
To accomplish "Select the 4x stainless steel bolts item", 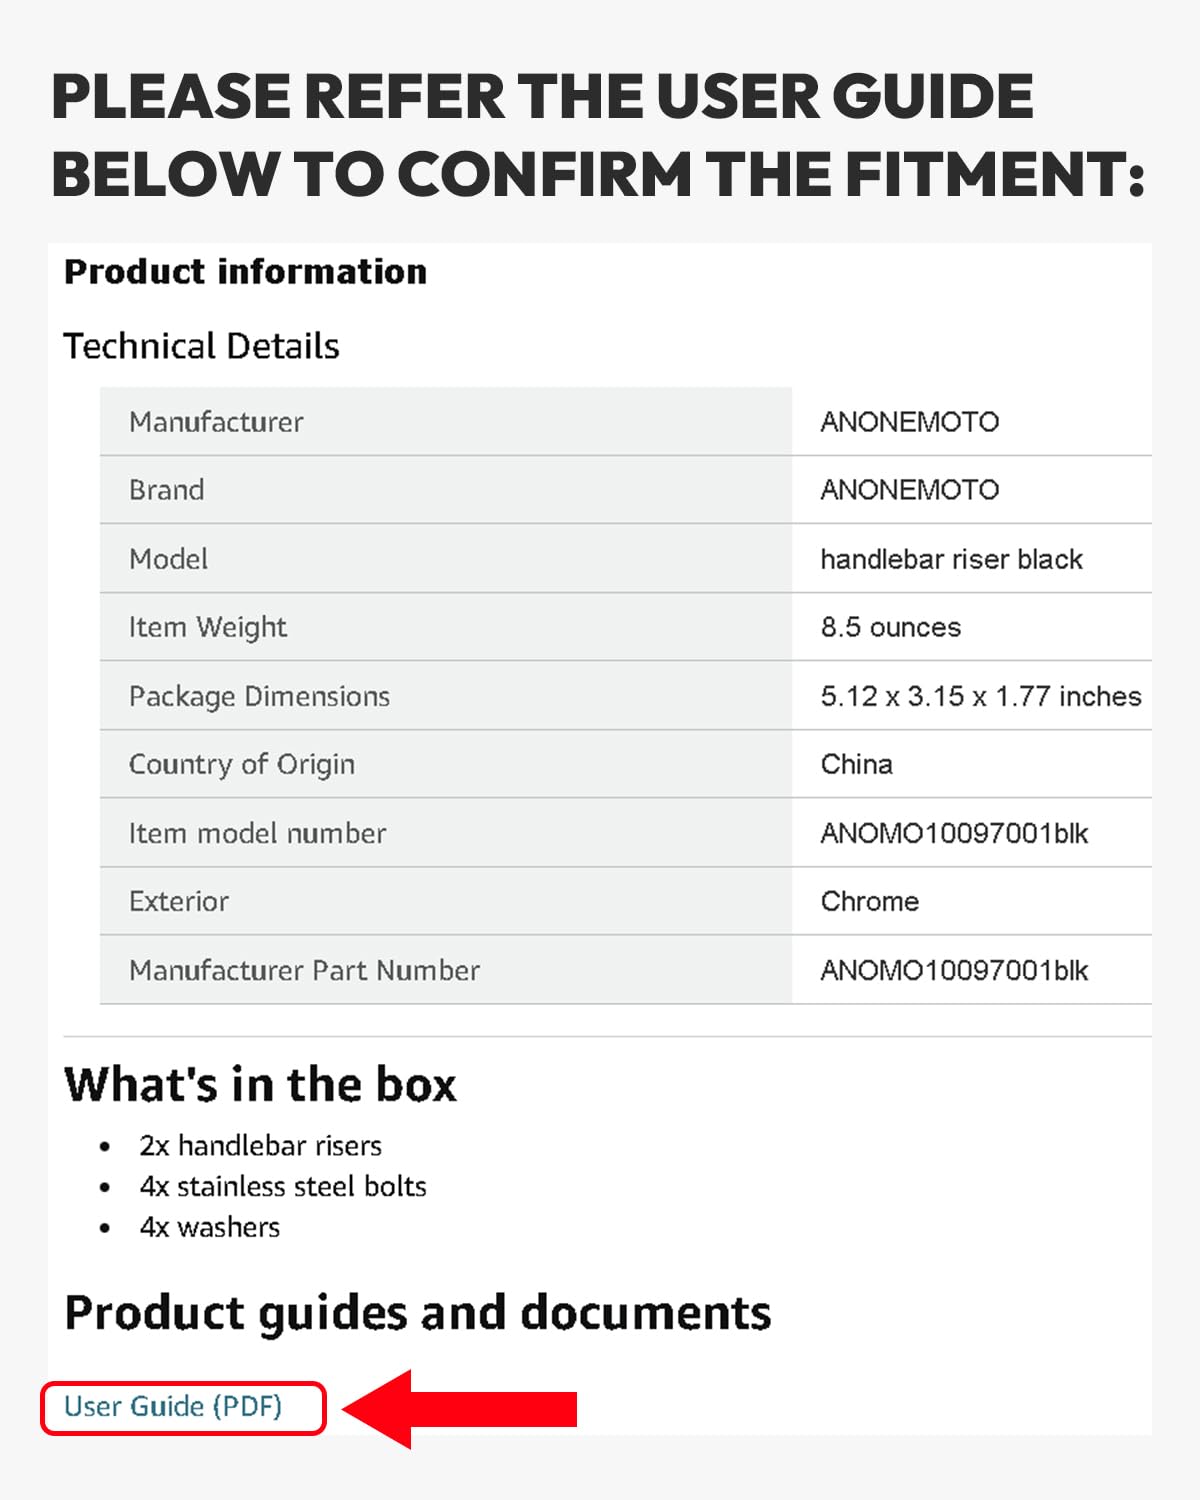I will tap(283, 1187).
